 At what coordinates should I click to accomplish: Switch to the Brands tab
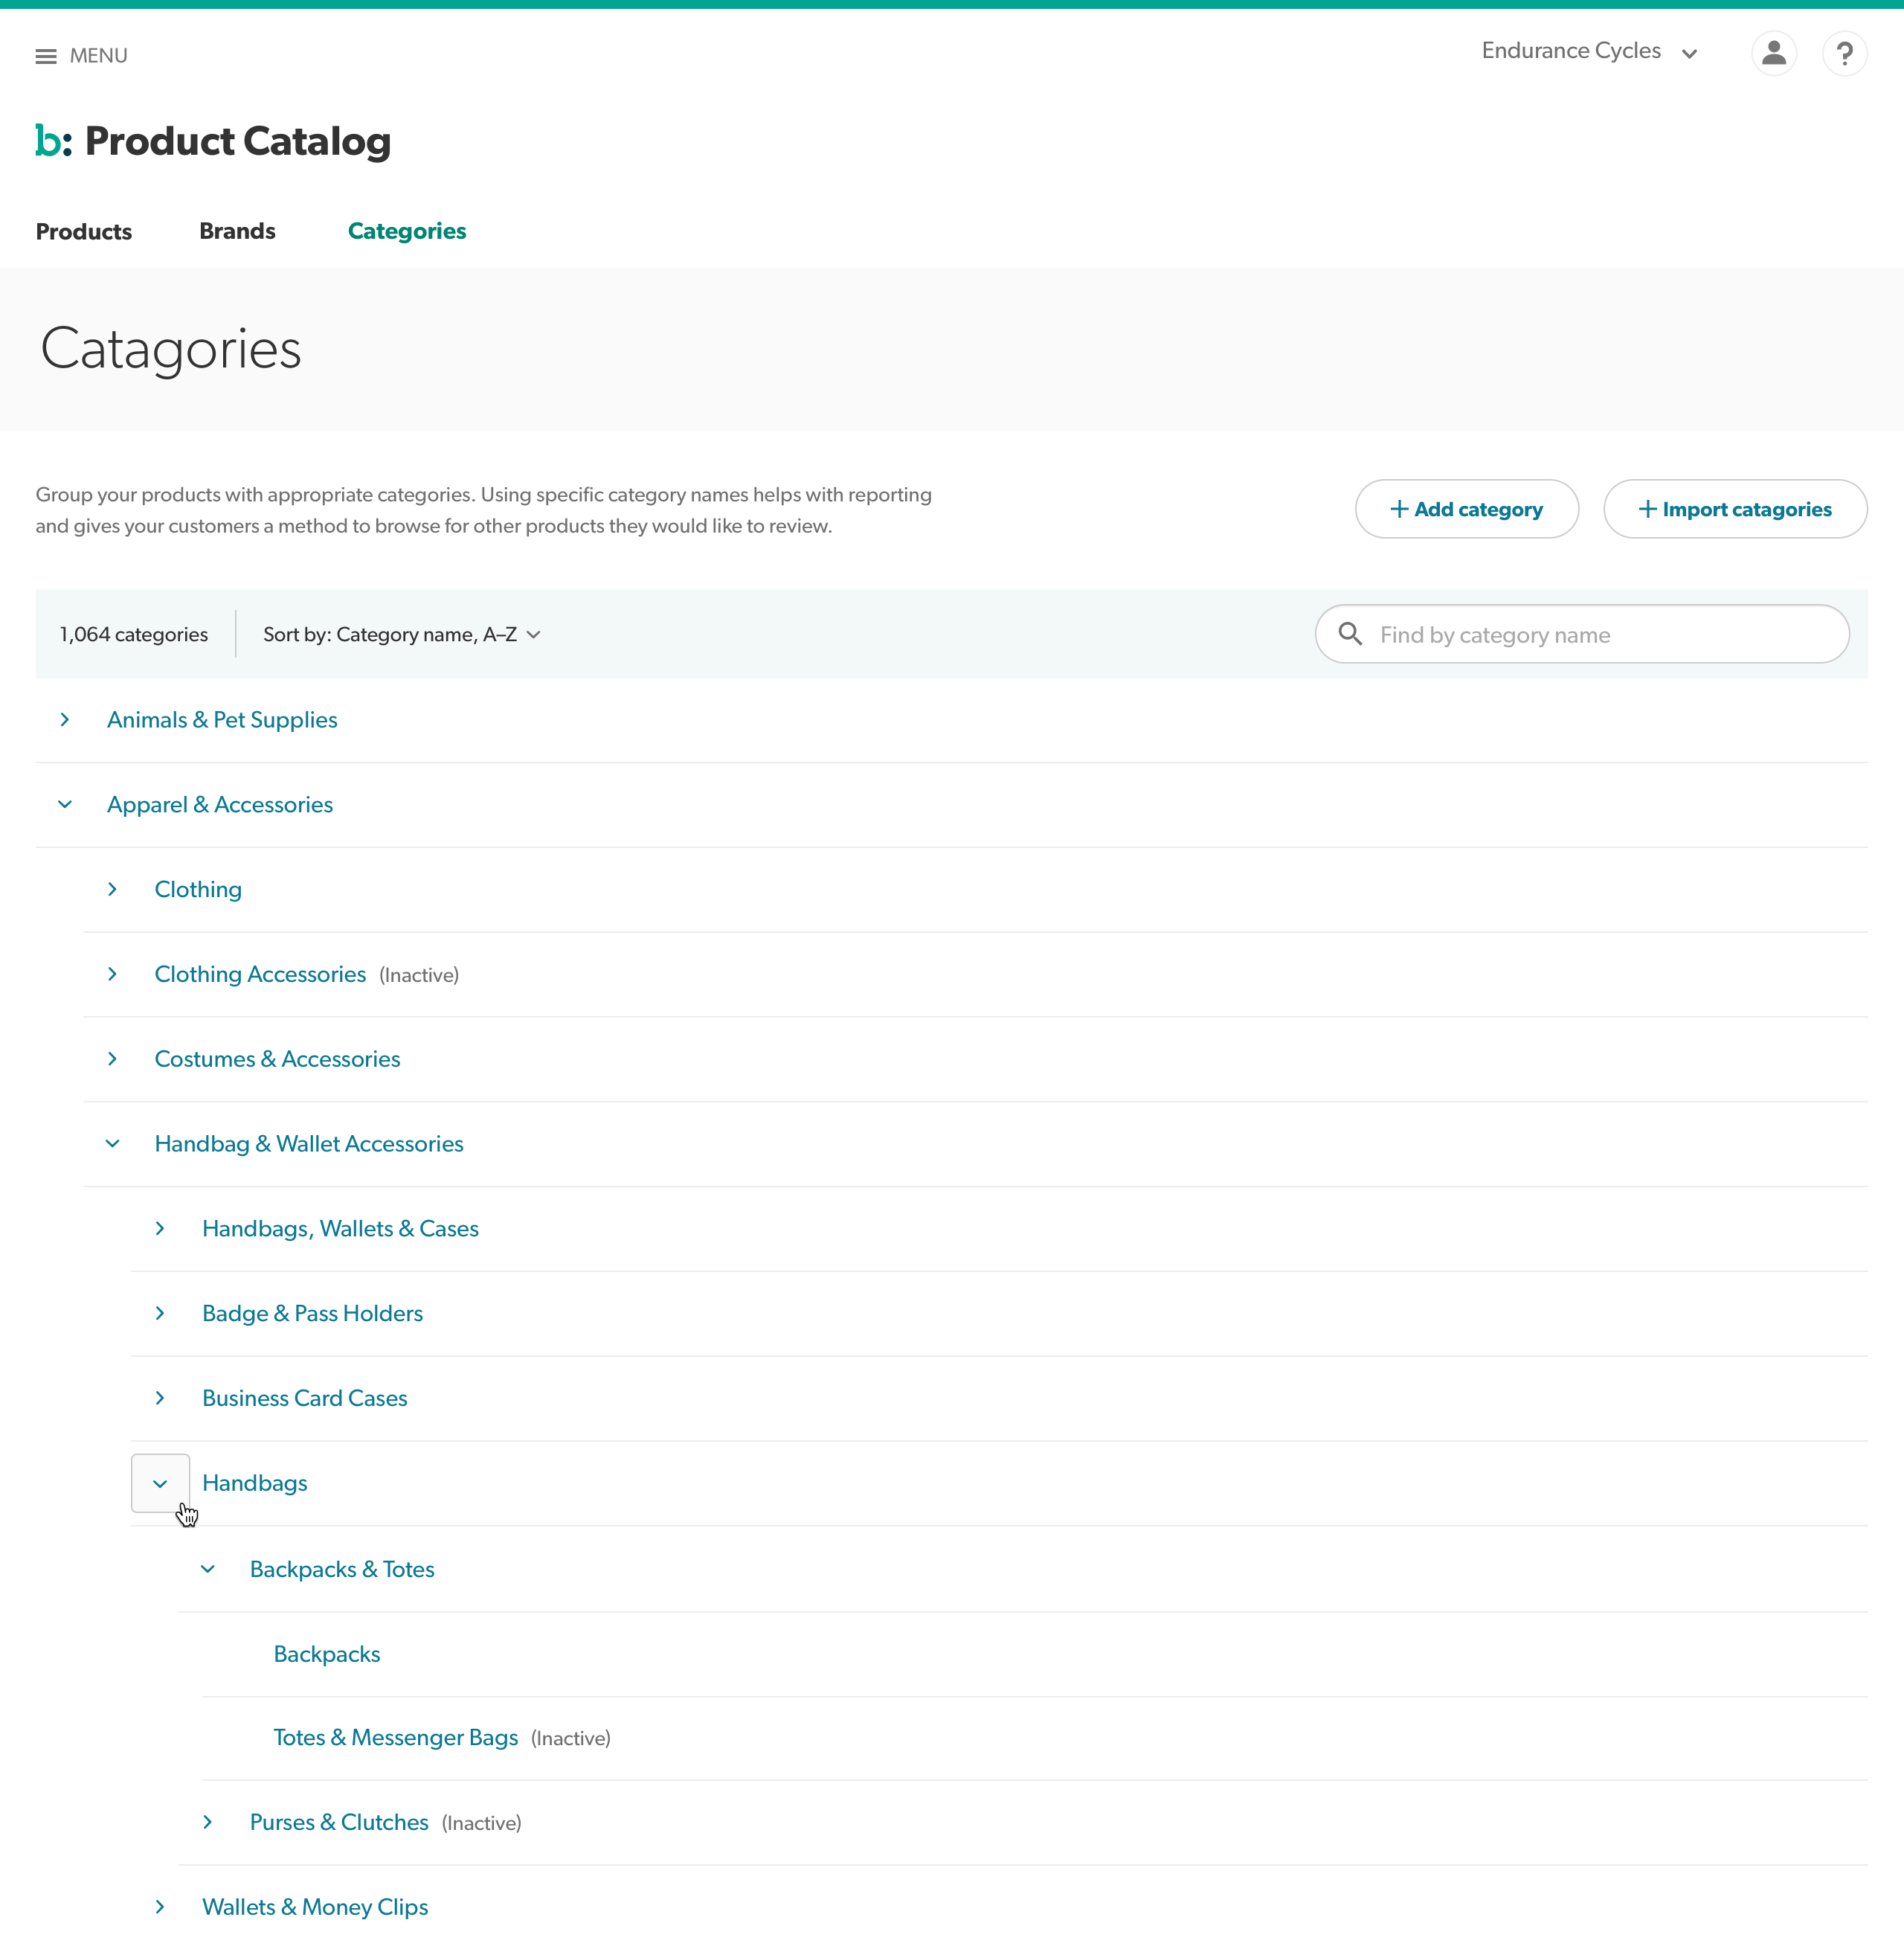coord(236,231)
